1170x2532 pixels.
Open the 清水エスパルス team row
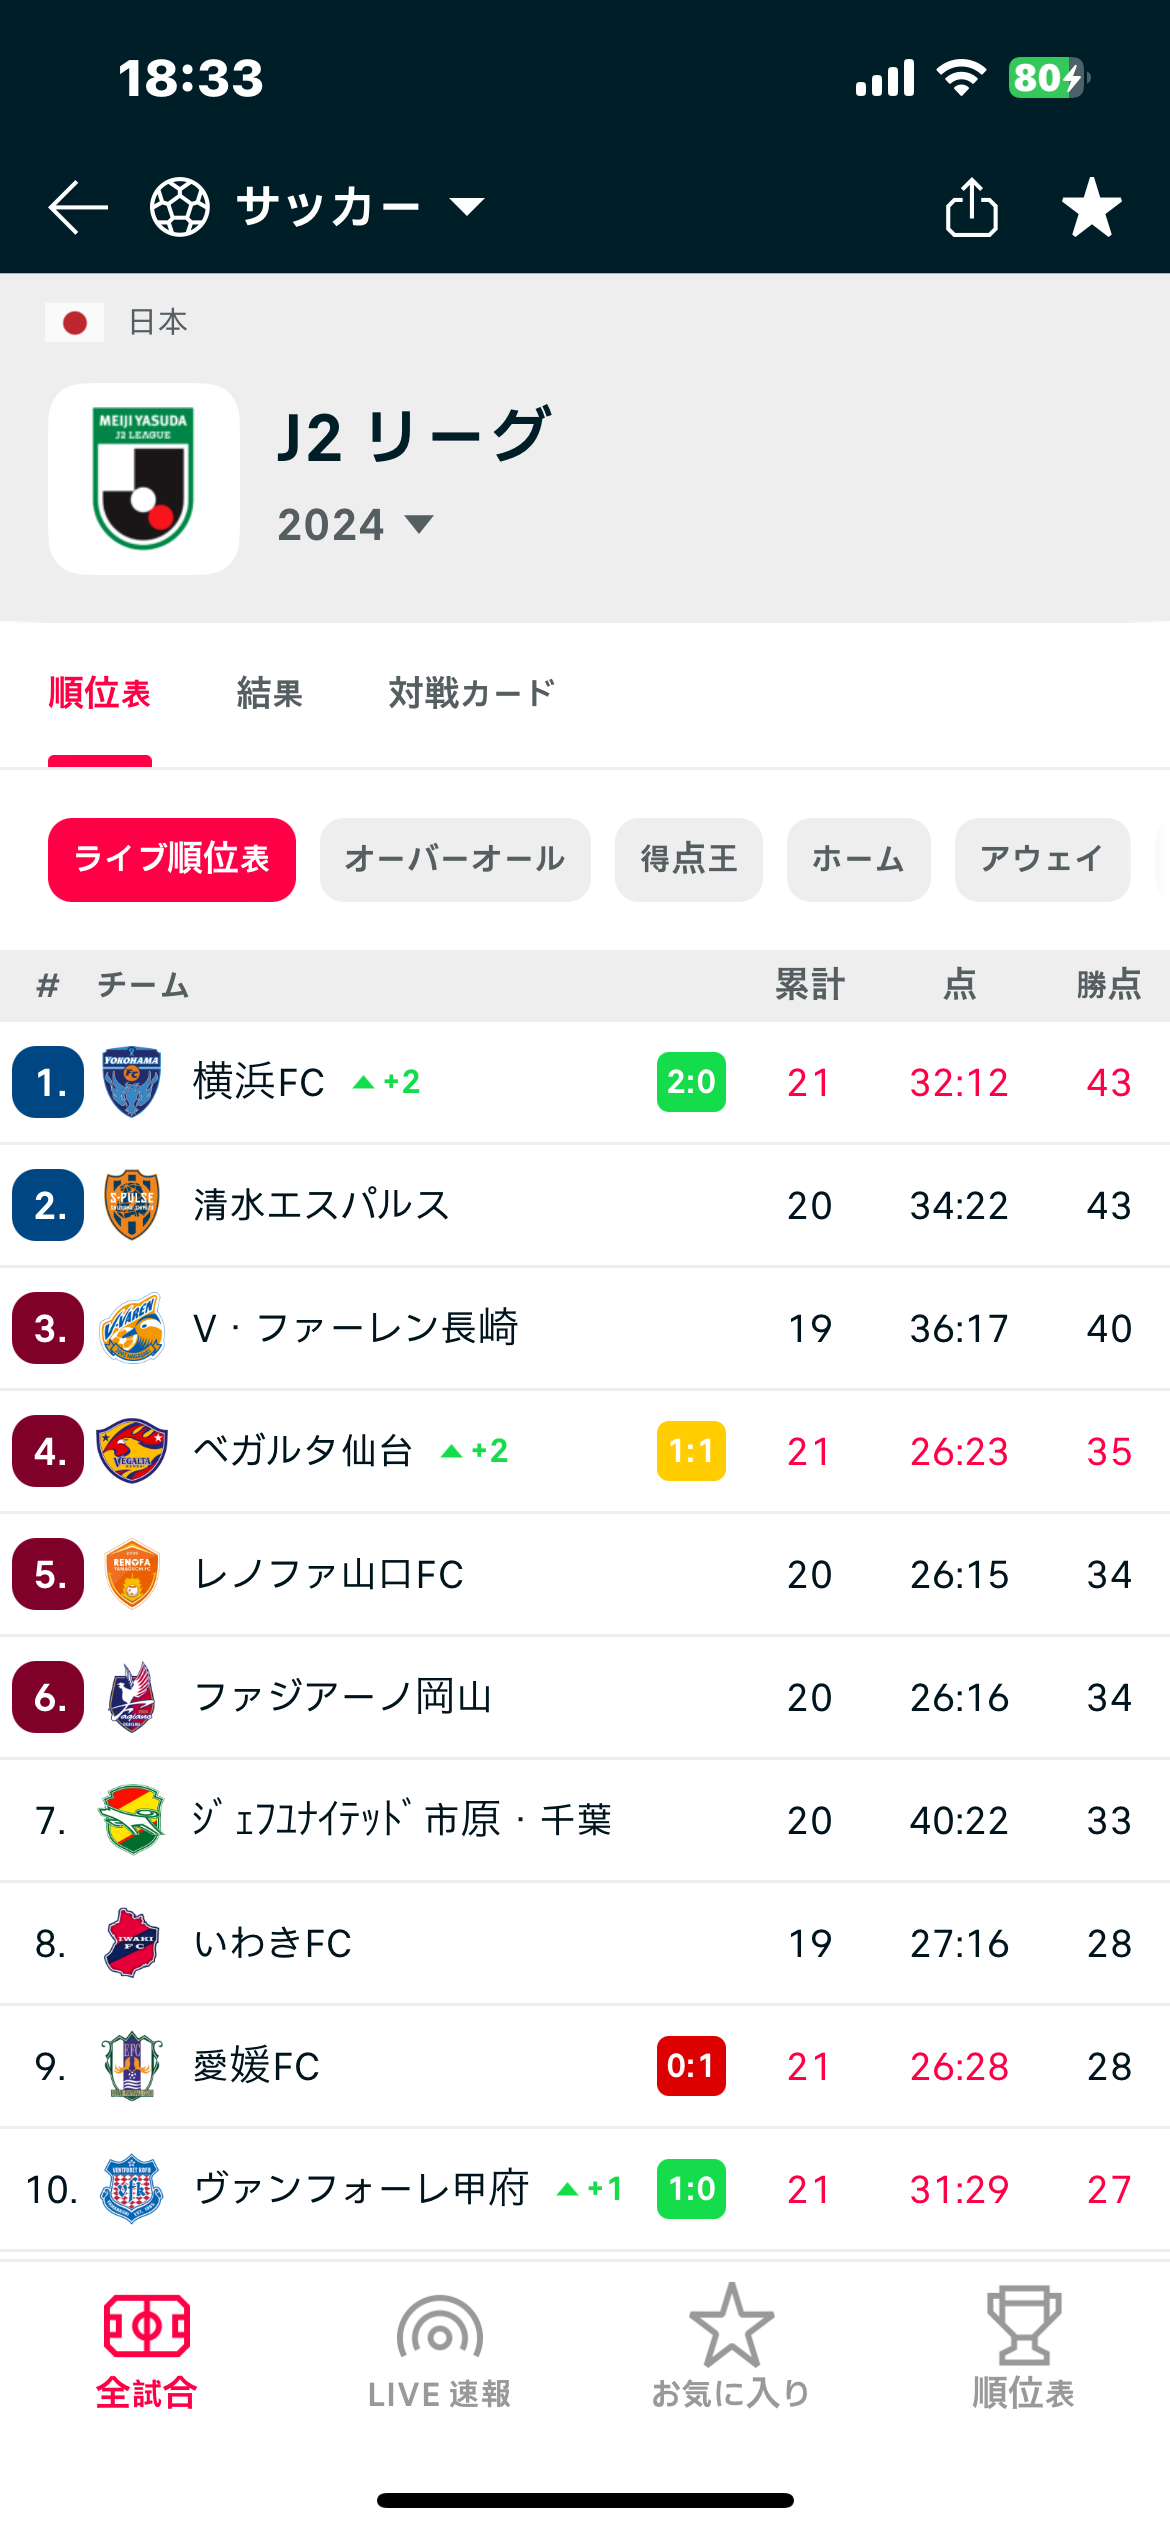pyautogui.click(x=585, y=1205)
